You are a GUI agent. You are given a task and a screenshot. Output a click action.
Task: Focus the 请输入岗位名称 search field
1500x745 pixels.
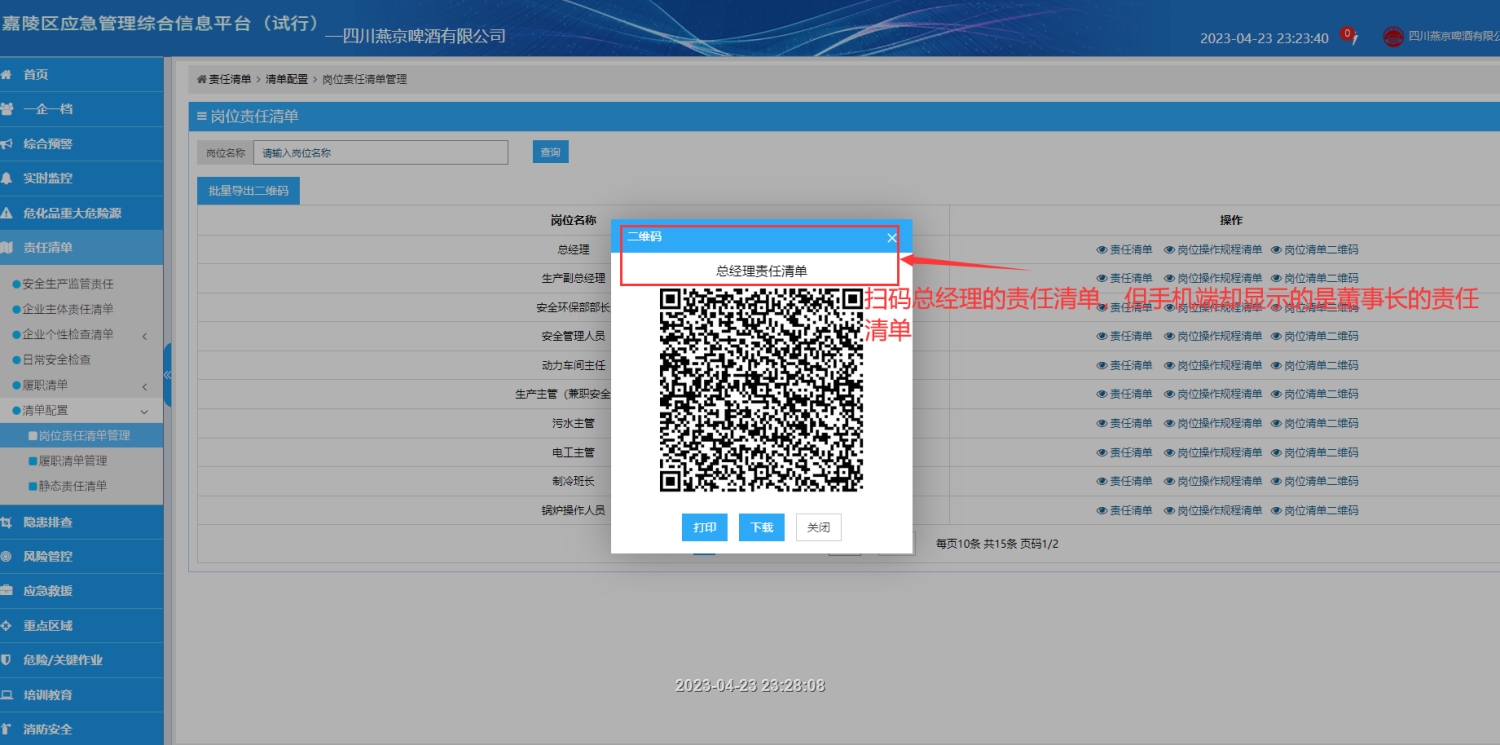381,153
